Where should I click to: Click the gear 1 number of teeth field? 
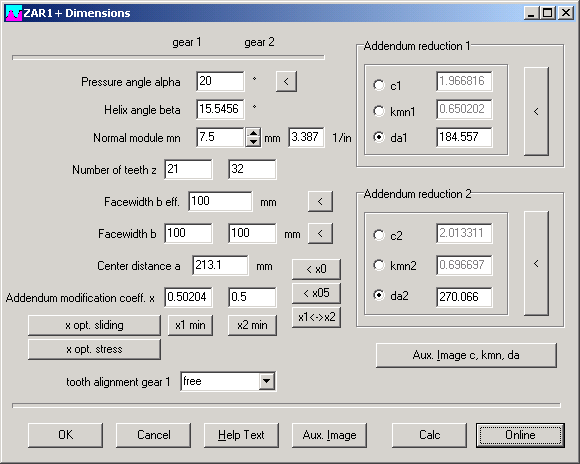pyautogui.click(x=188, y=169)
